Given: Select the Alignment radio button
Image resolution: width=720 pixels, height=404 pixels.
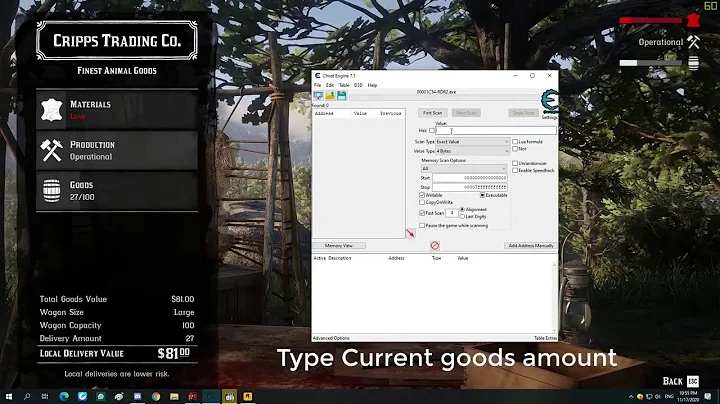Looking at the screenshot, I should (x=462, y=209).
